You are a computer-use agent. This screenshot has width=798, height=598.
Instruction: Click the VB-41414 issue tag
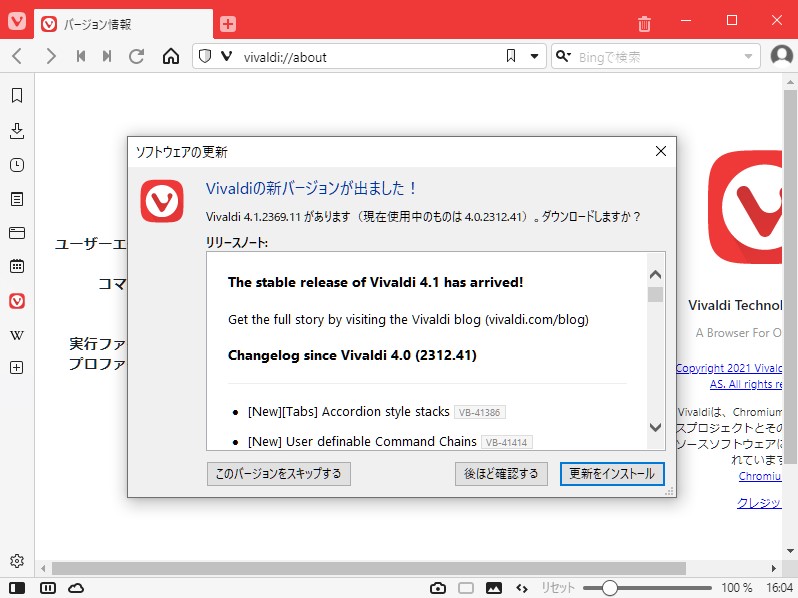pyautogui.click(x=506, y=442)
